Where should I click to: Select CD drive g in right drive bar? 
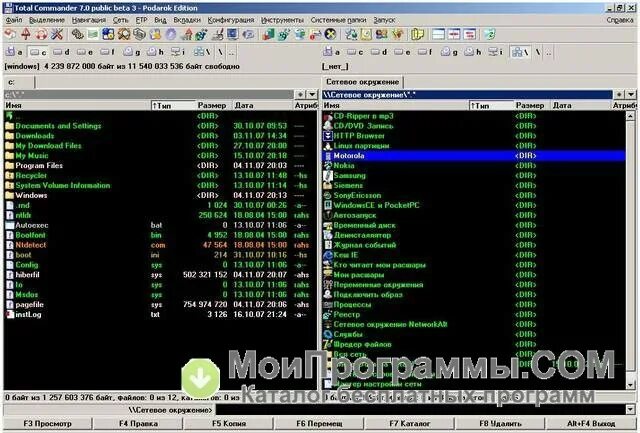[449, 52]
